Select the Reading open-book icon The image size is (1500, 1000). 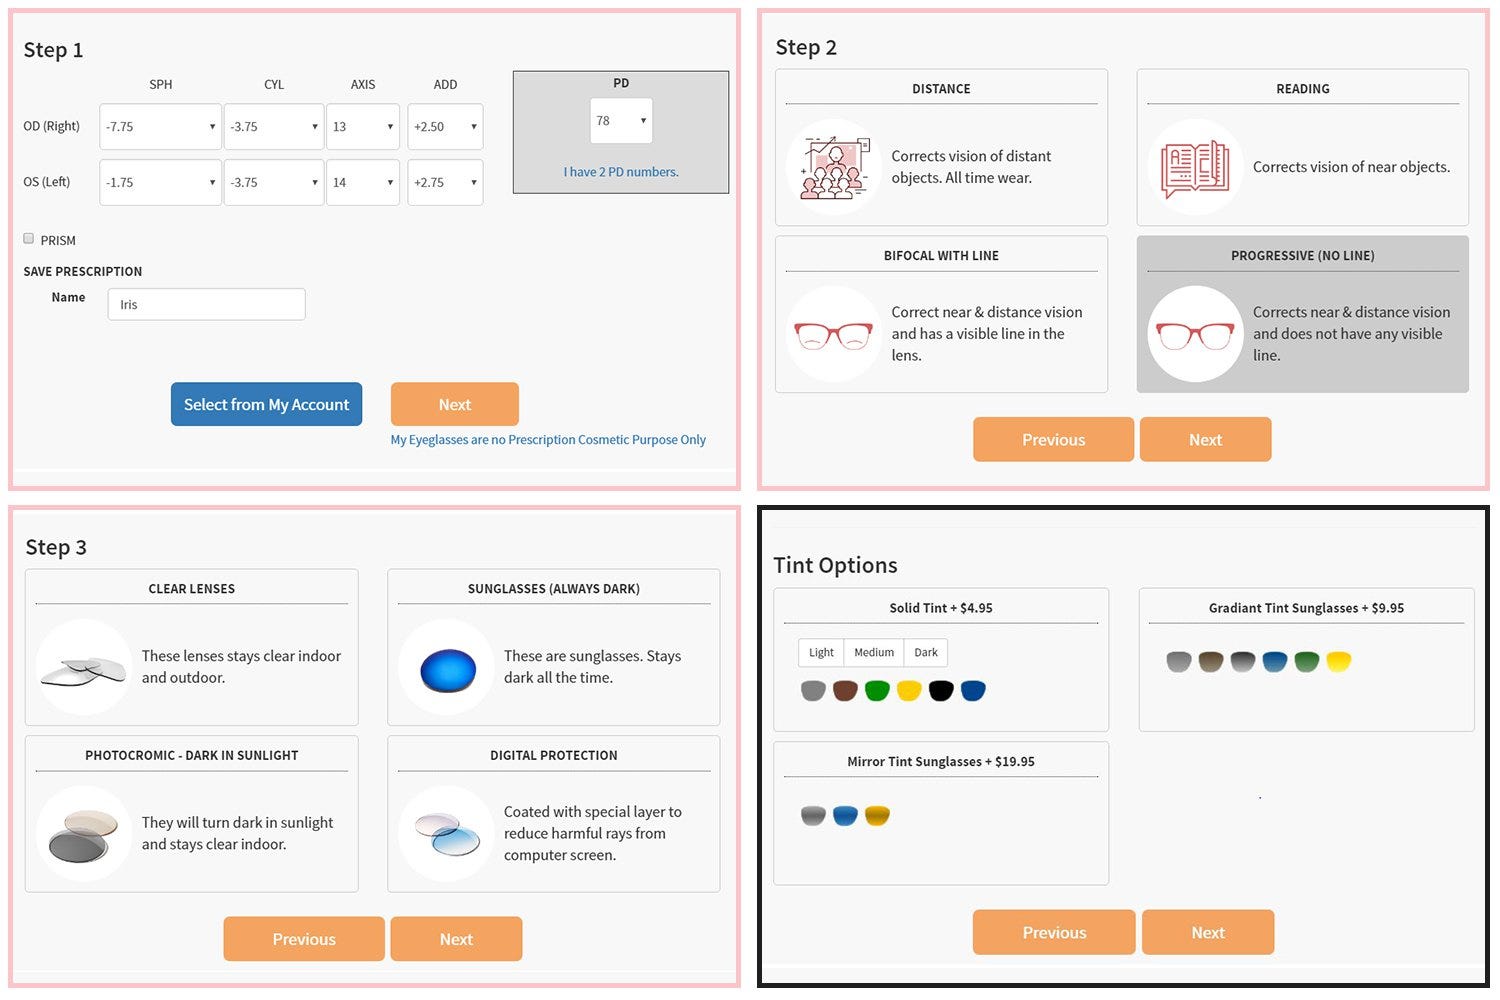click(x=1195, y=167)
